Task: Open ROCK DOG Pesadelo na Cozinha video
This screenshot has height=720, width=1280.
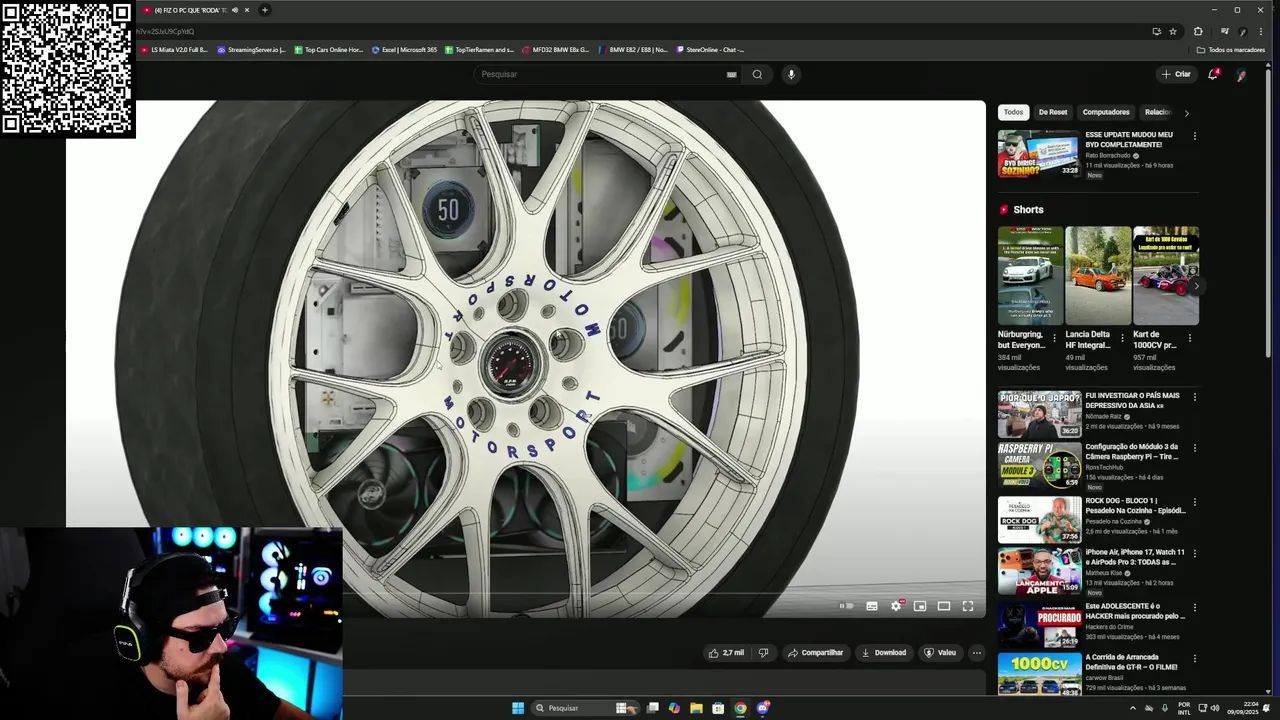Action: point(1039,519)
